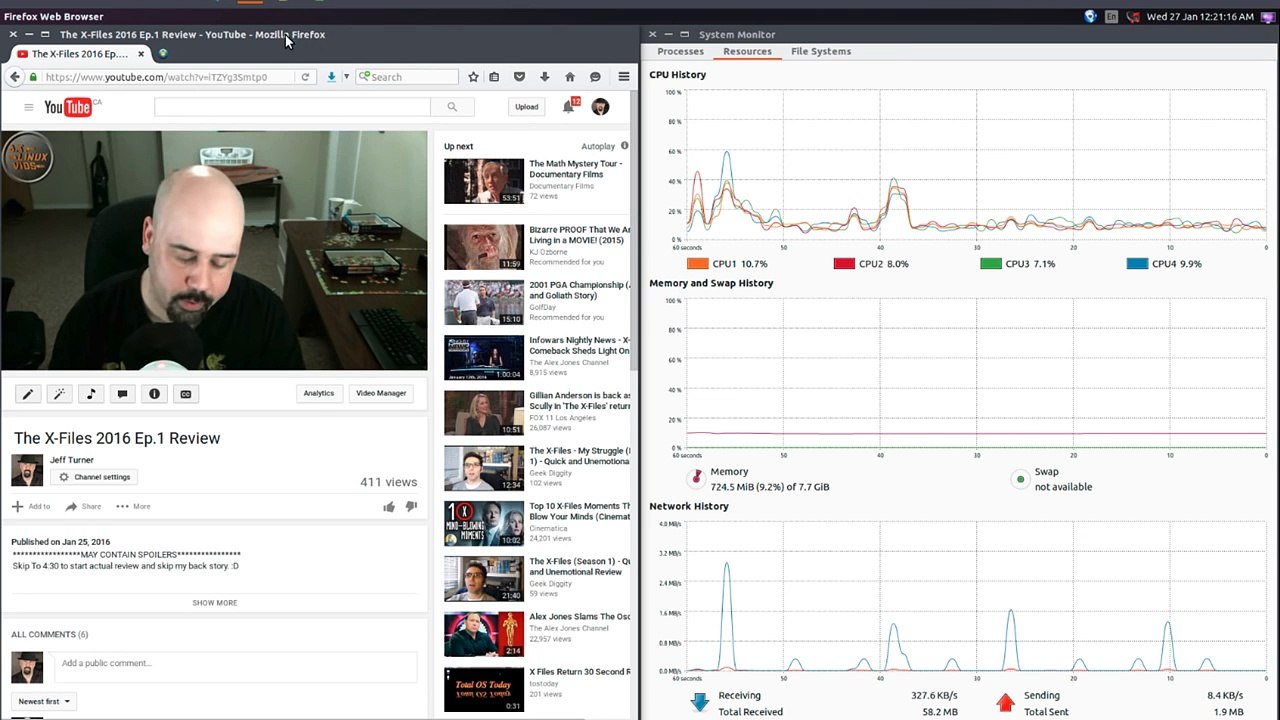Open Video Manager
This screenshot has height=720, width=1280.
click(381, 393)
